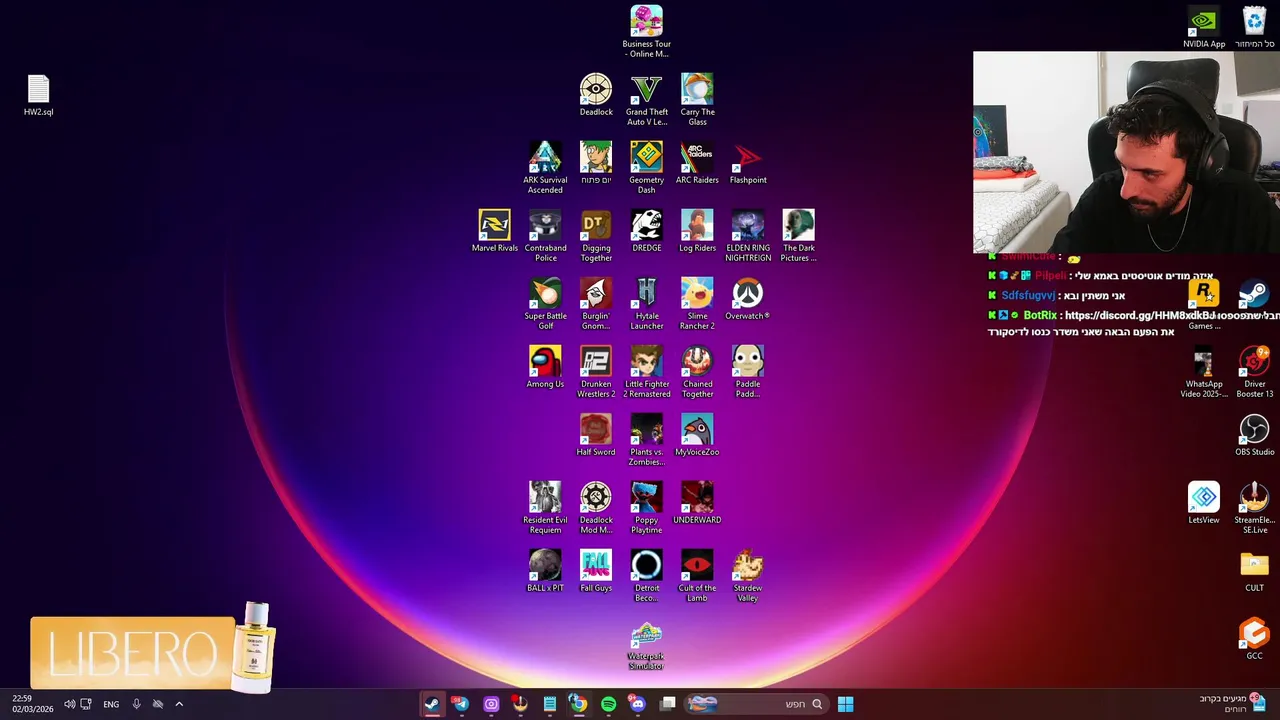Open the Carry The Glass icon
Image resolution: width=1280 pixels, height=720 pixels.
click(697, 100)
